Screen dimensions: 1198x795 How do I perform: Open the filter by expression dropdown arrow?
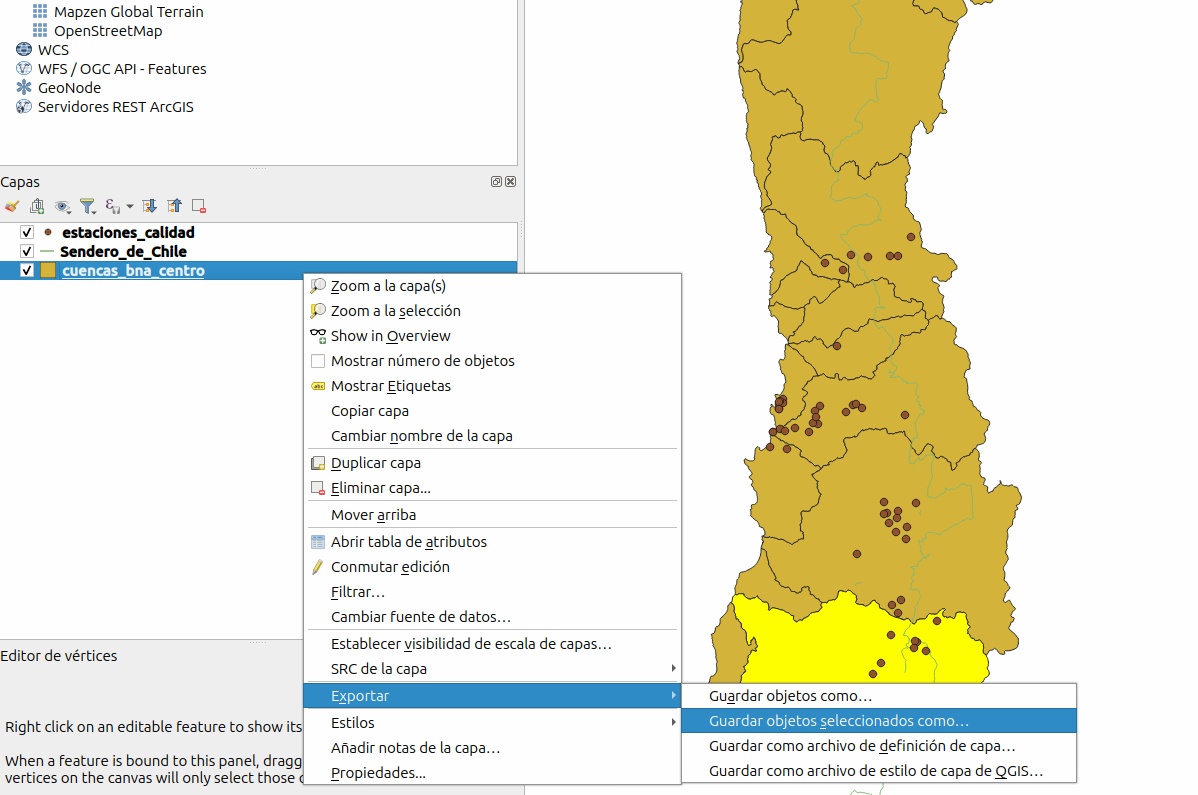[x=130, y=207]
